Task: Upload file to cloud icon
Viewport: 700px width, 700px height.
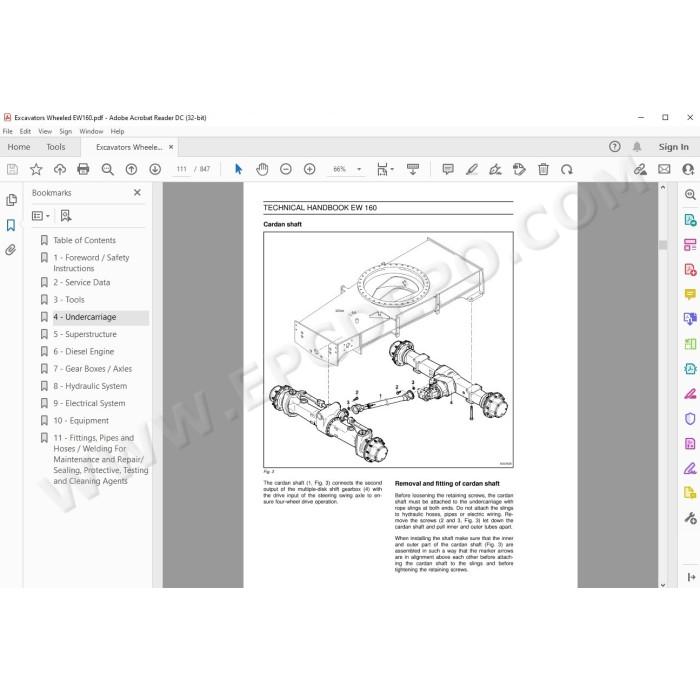Action: [x=60, y=169]
